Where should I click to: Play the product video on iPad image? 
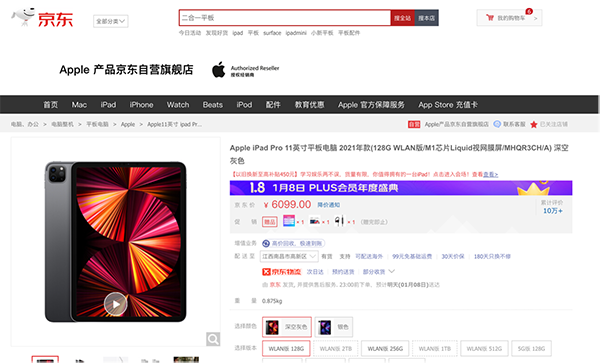116,304
